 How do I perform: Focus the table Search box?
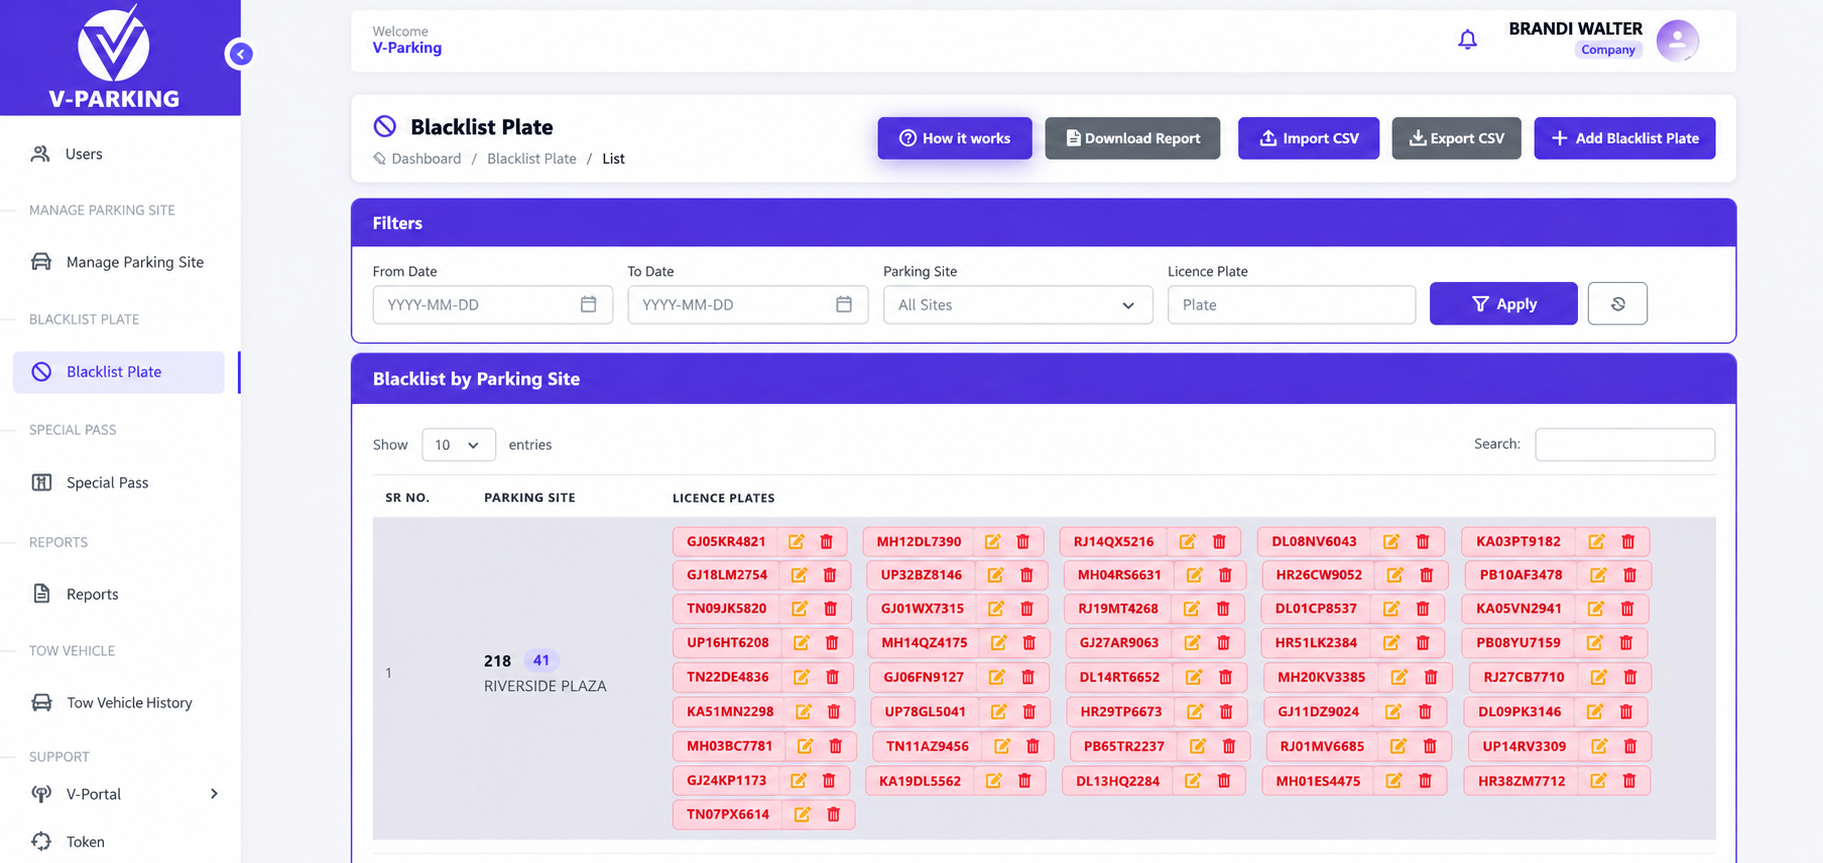pyautogui.click(x=1624, y=445)
